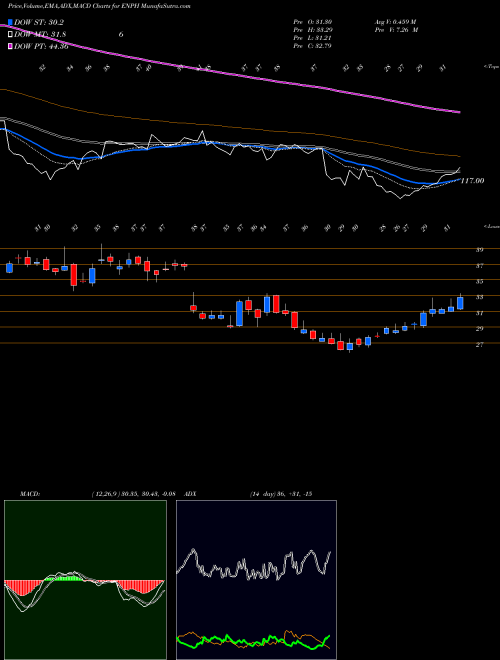Click the '<Tops' label right of the upper chart
The width and height of the screenshot is (500, 660).
coord(491,67)
